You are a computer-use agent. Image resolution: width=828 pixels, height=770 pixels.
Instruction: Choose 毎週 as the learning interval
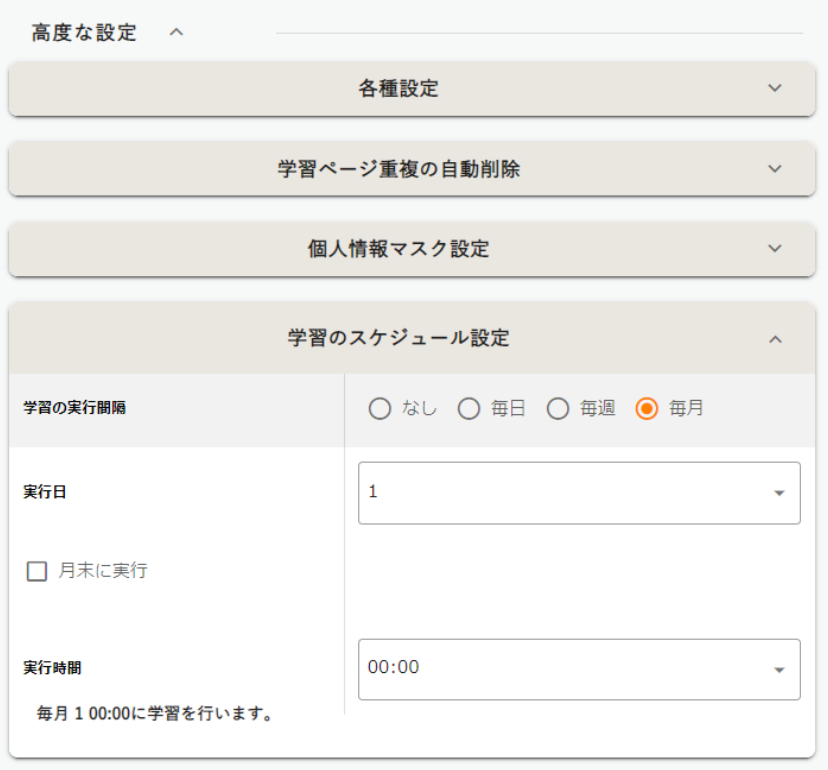tap(558, 409)
